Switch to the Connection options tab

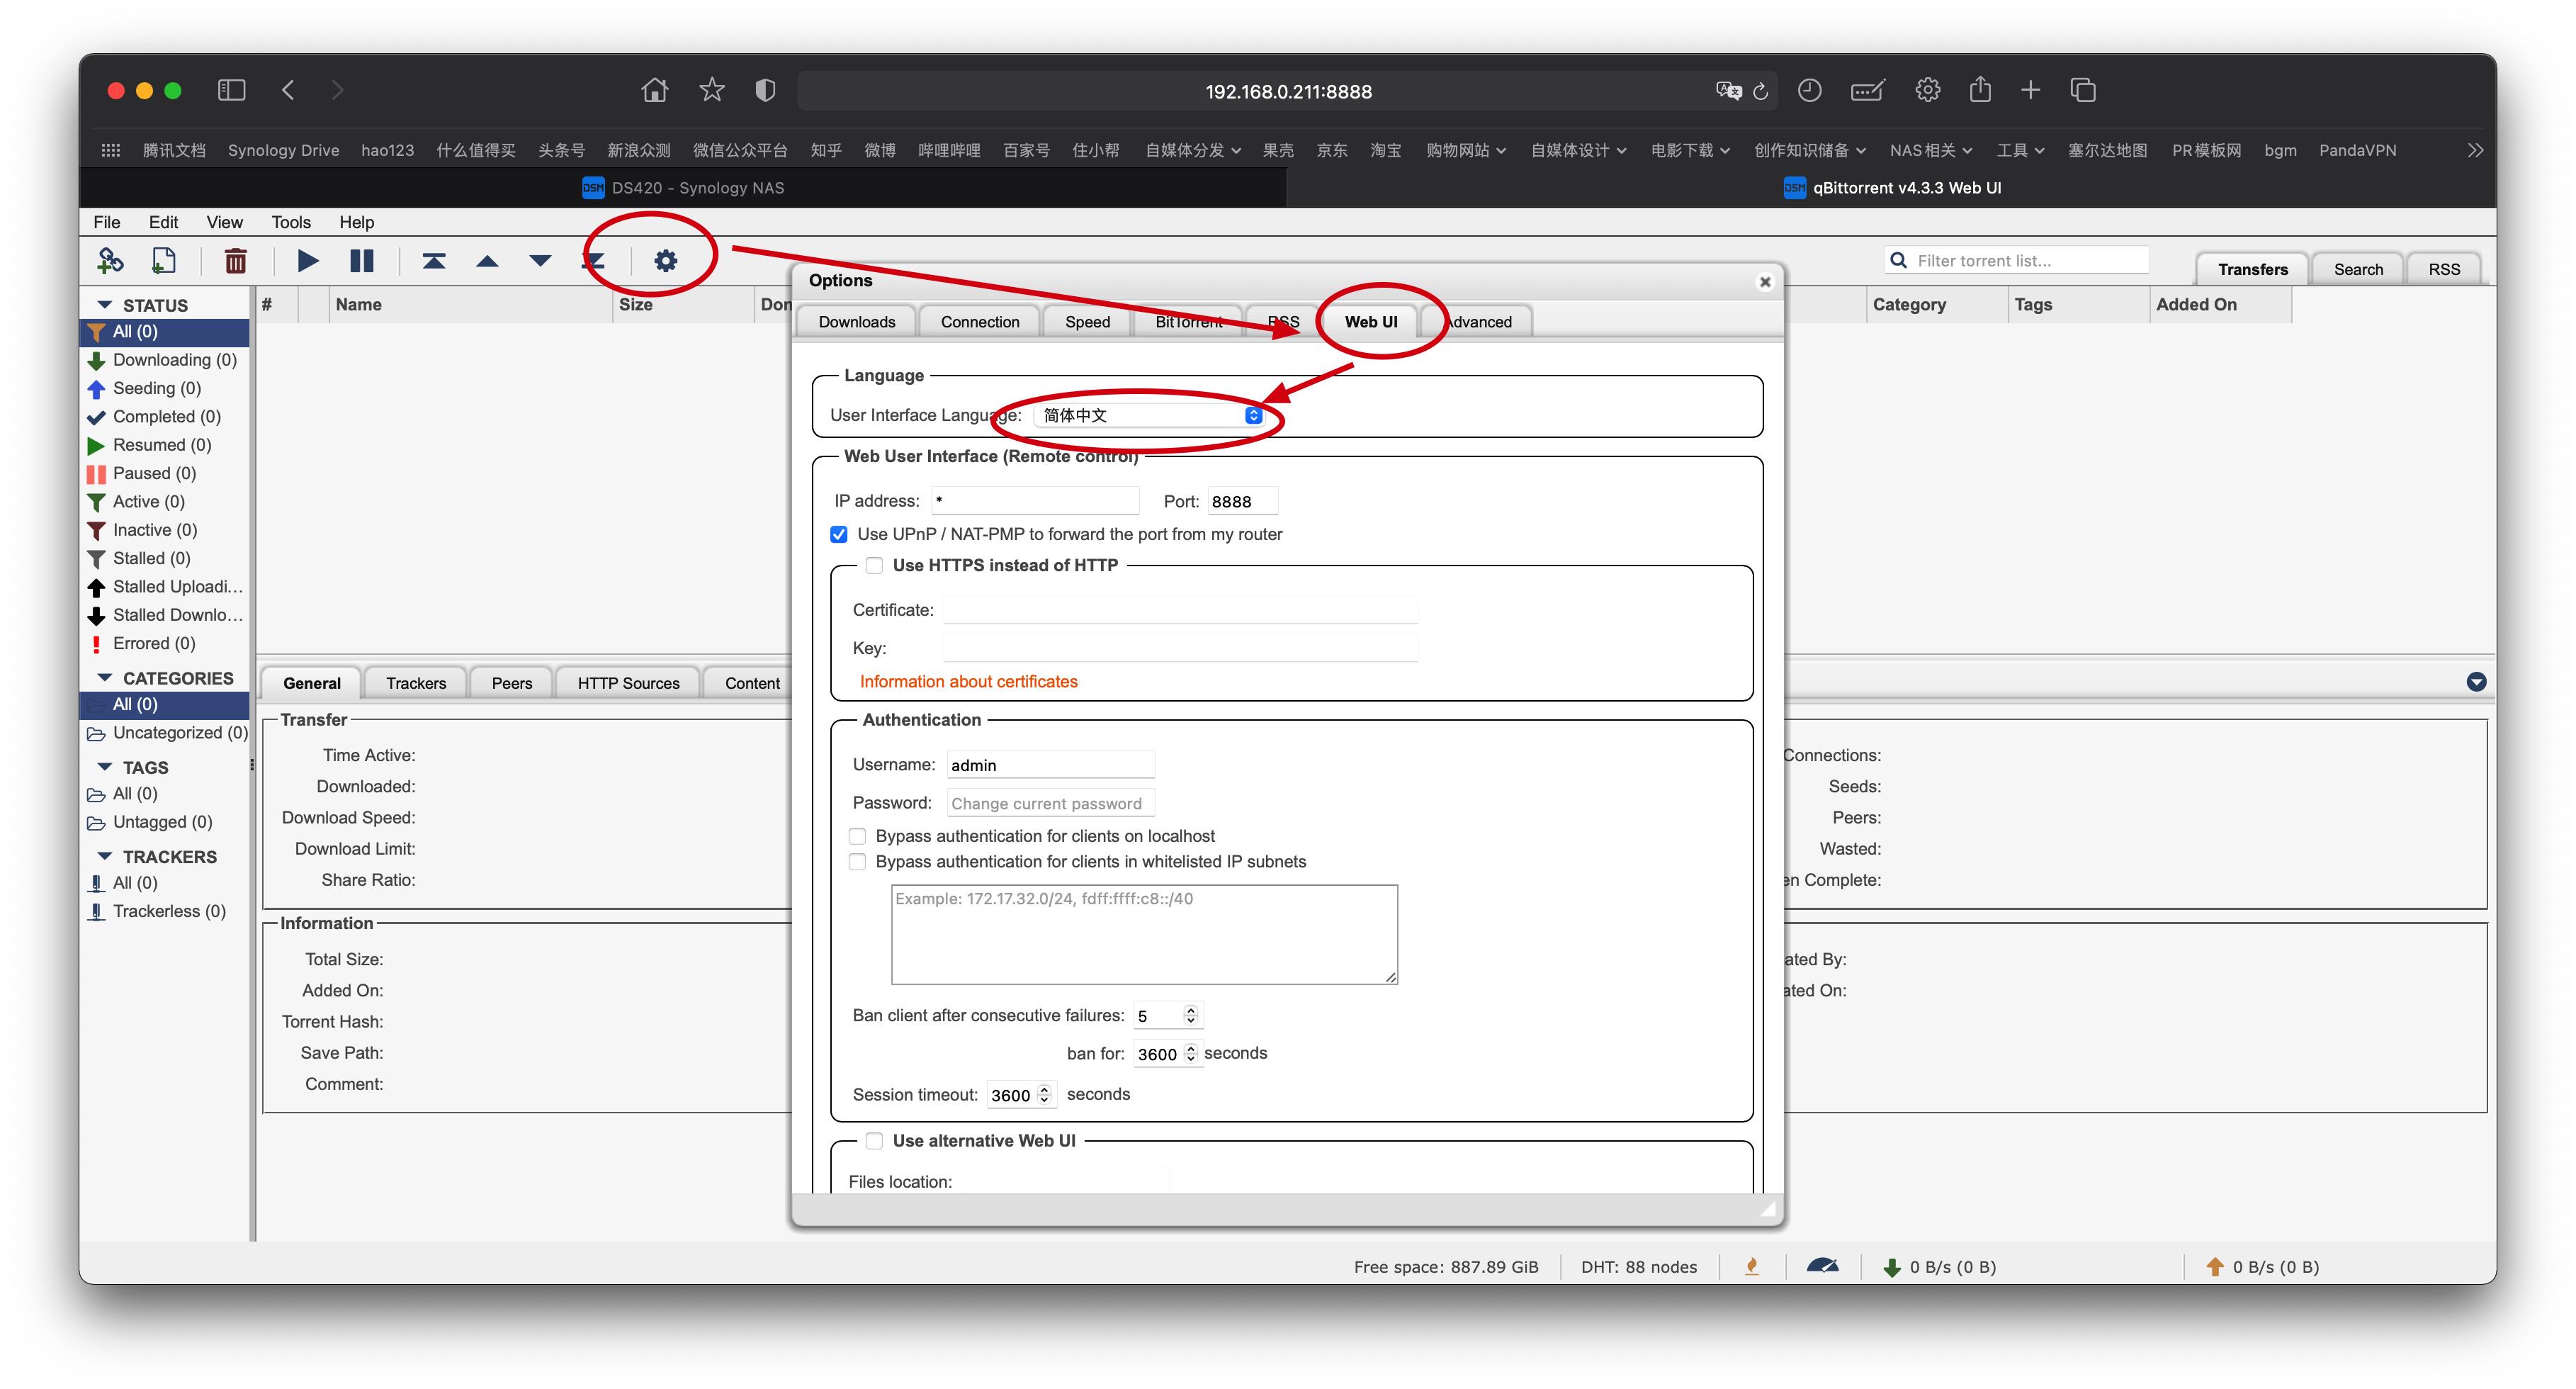click(979, 322)
